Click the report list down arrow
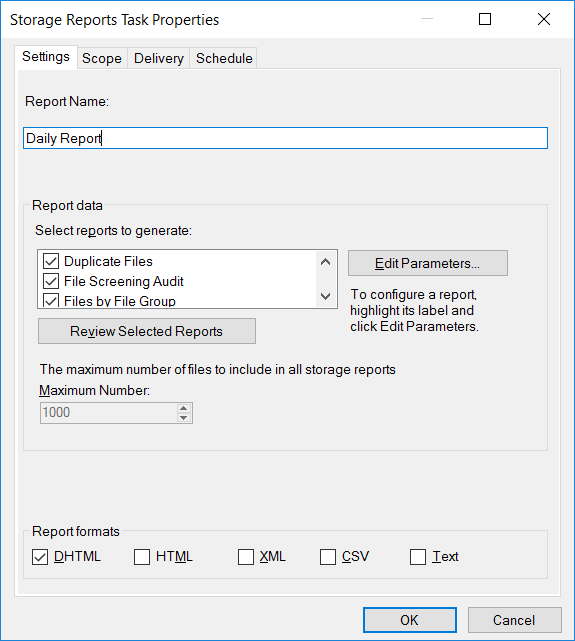Image resolution: width=575 pixels, height=641 pixels. 326,296
